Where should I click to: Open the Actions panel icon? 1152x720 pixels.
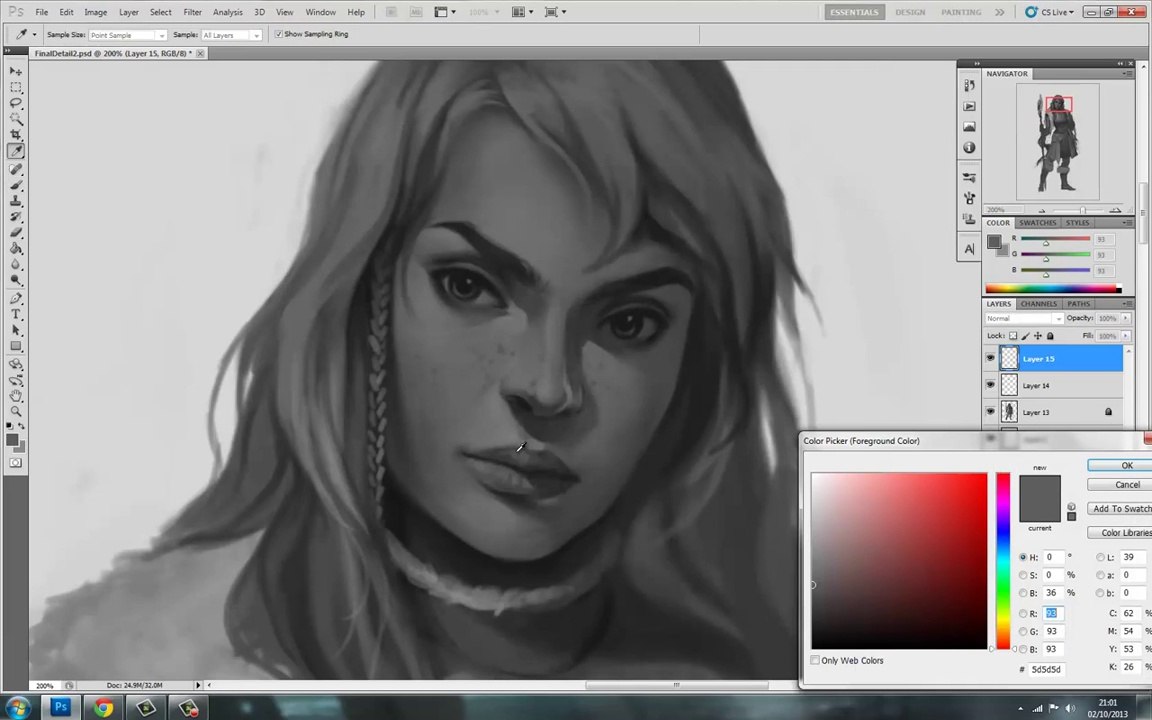(x=969, y=107)
